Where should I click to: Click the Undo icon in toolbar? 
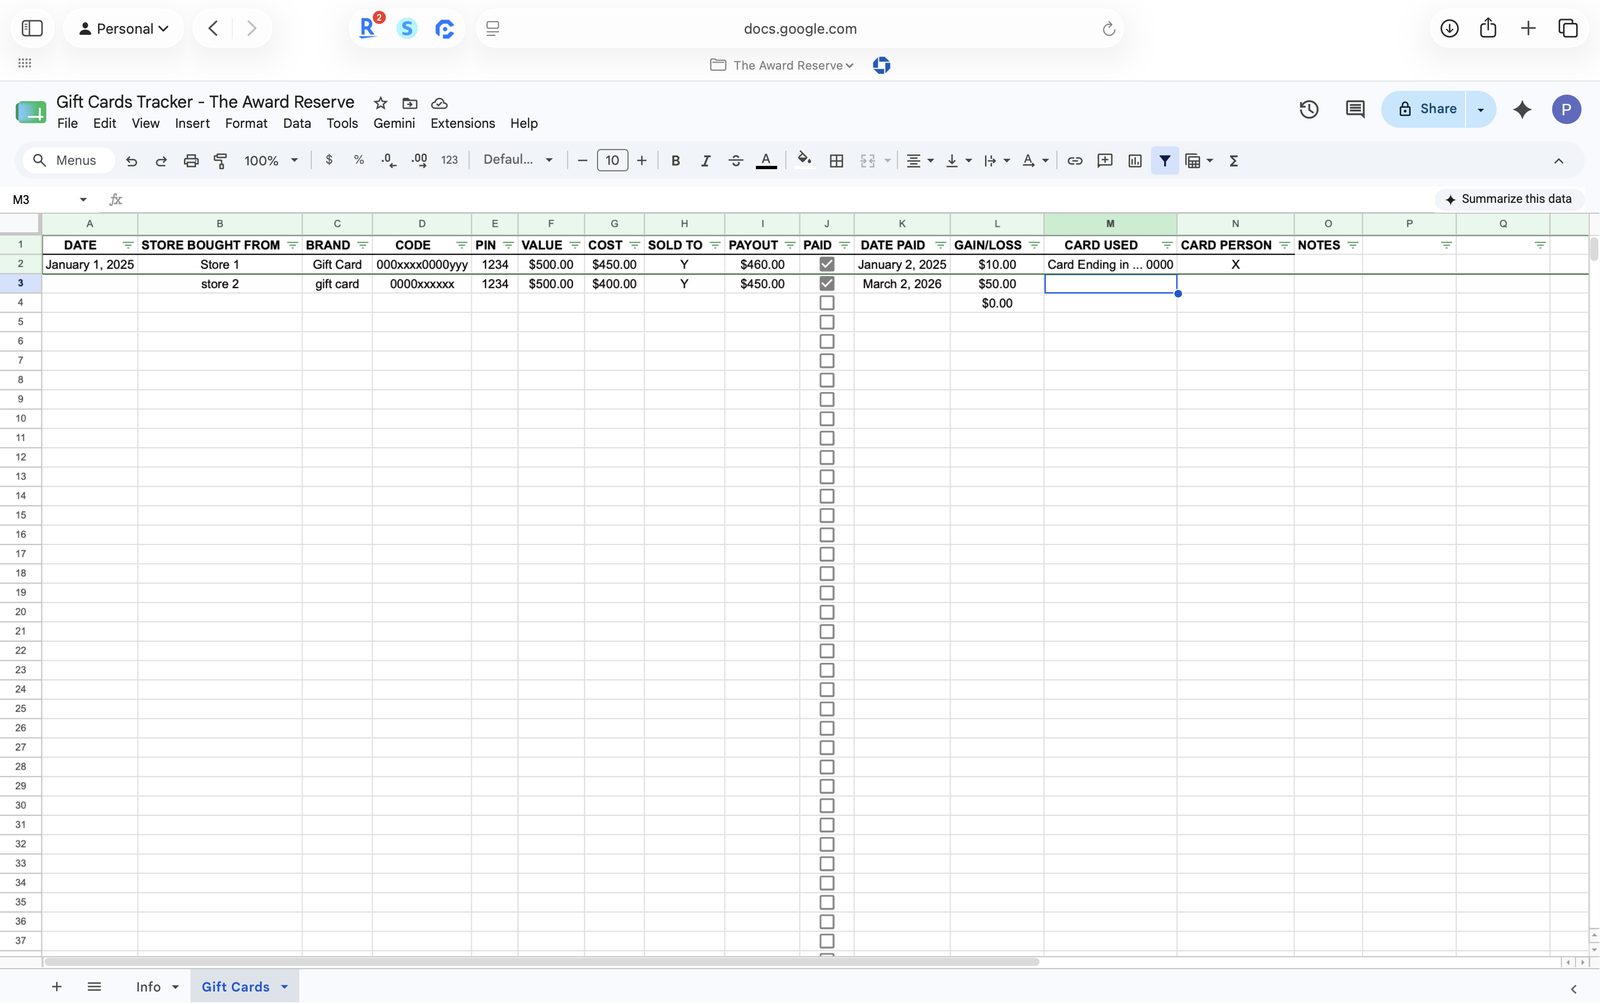click(x=131, y=161)
